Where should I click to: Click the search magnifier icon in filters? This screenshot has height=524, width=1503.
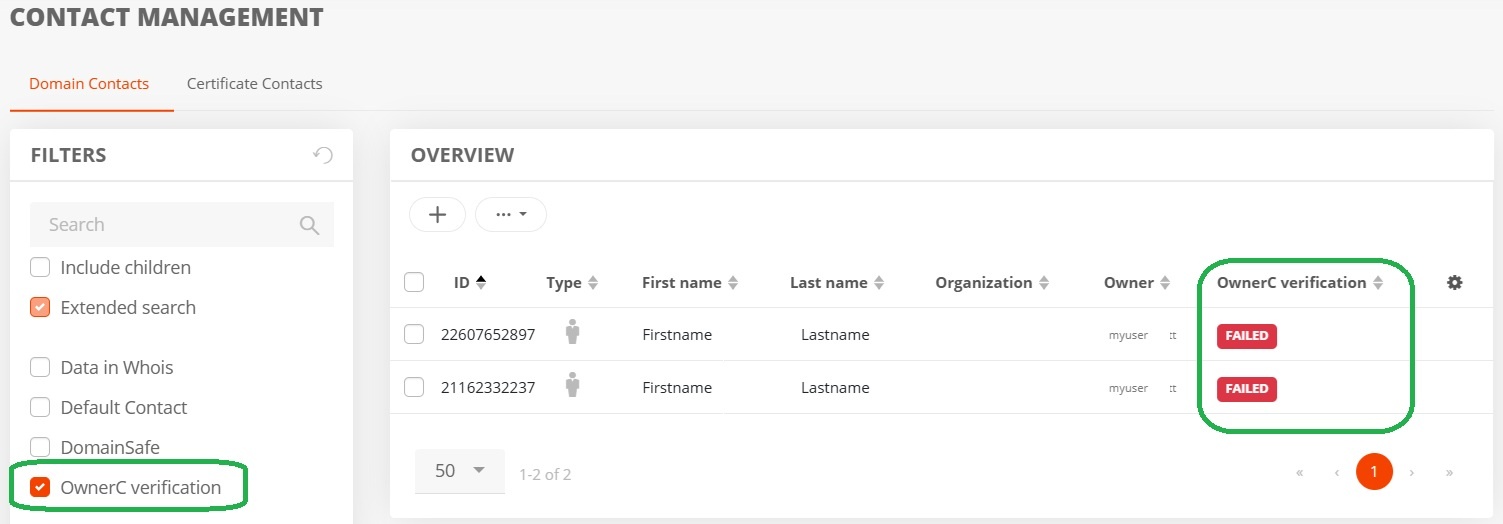tap(310, 225)
